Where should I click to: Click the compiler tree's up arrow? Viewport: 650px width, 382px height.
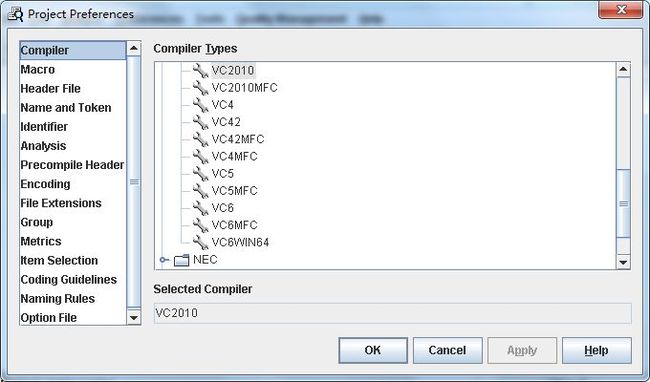coord(623,69)
